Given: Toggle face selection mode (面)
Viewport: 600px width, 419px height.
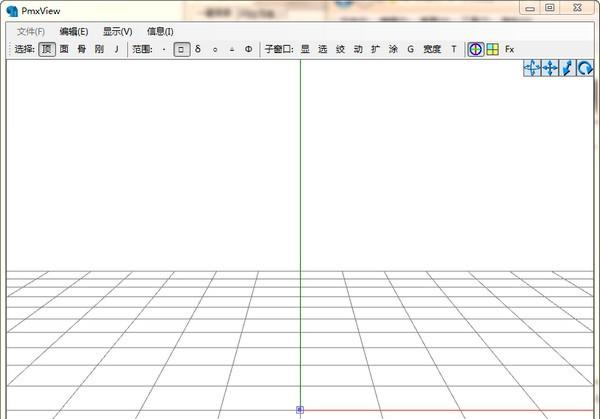Looking at the screenshot, I should (x=64, y=49).
